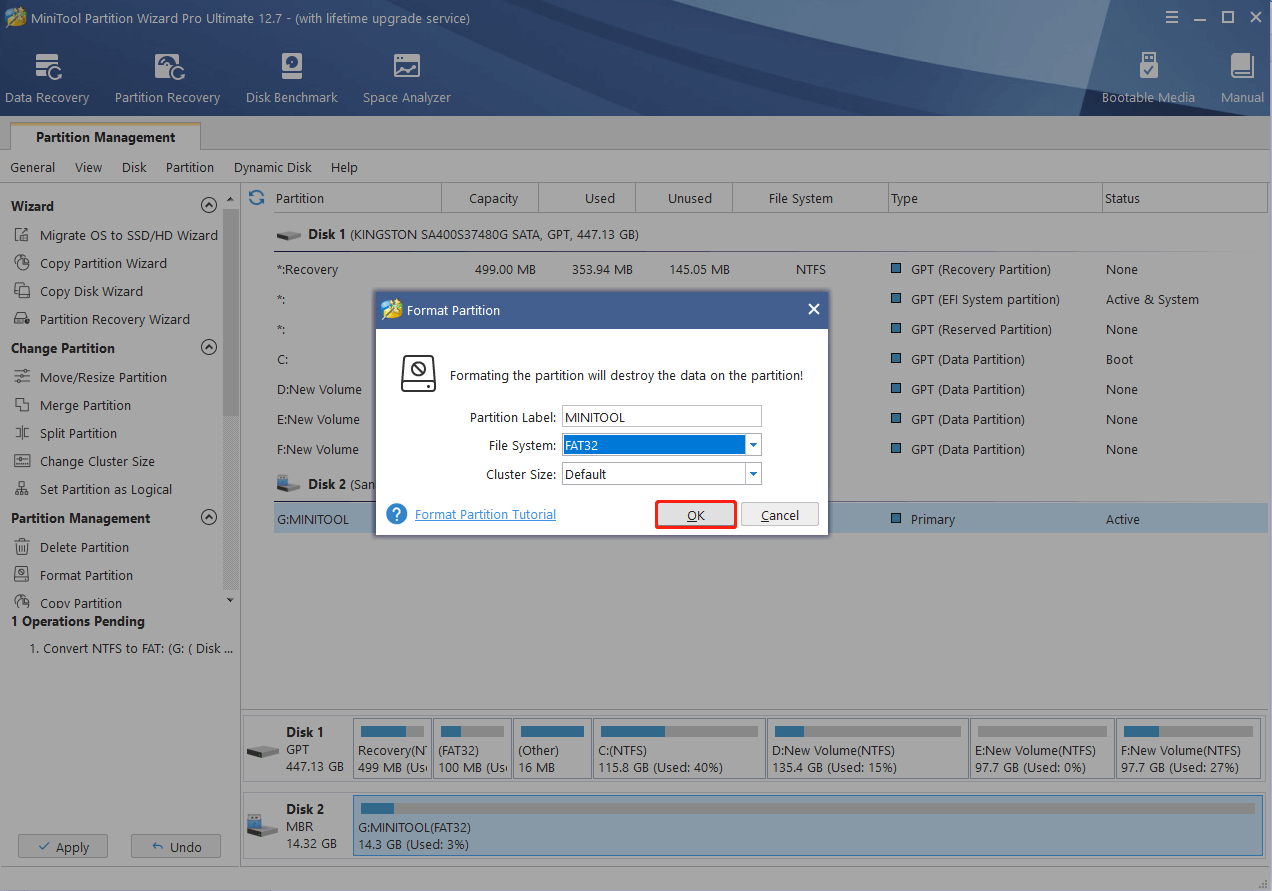Collapse the Change Partition section
Image resolution: width=1272 pixels, height=891 pixels.
[x=209, y=347]
